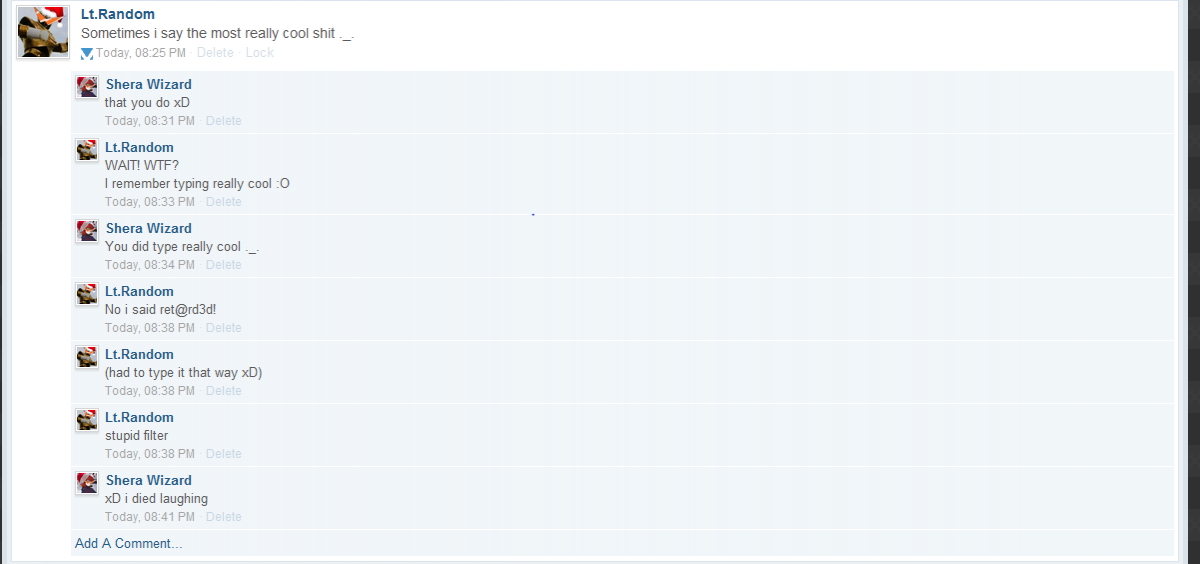Viewport: 1200px width, 564px height.
Task: Delete the 08:41 PM comment
Action: 224,517
